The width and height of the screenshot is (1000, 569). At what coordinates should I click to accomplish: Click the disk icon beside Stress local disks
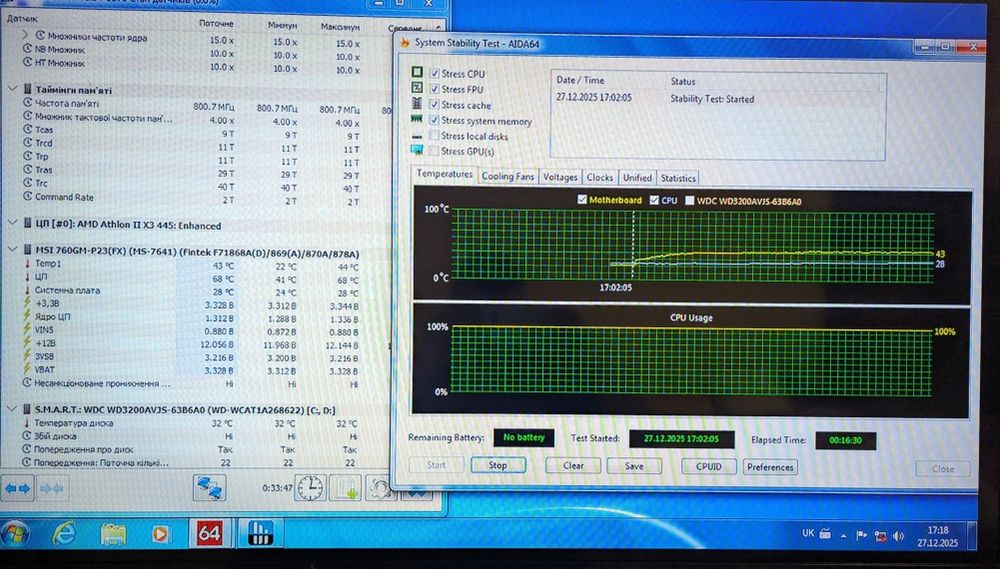(417, 136)
